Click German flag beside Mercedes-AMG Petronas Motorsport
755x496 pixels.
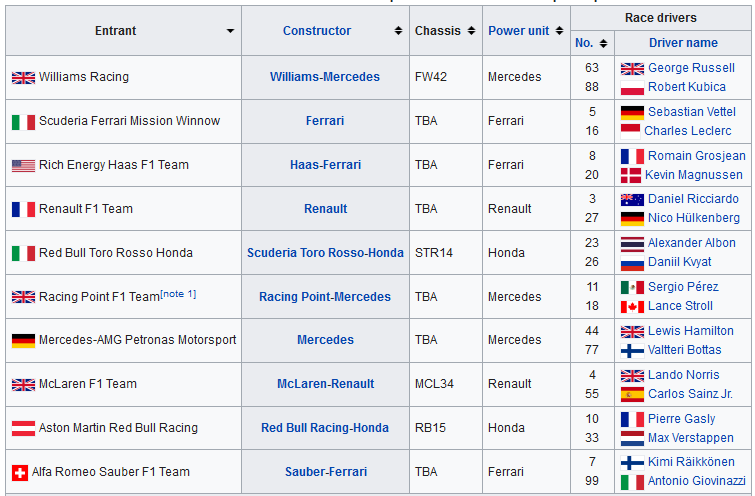pyautogui.click(x=24, y=340)
